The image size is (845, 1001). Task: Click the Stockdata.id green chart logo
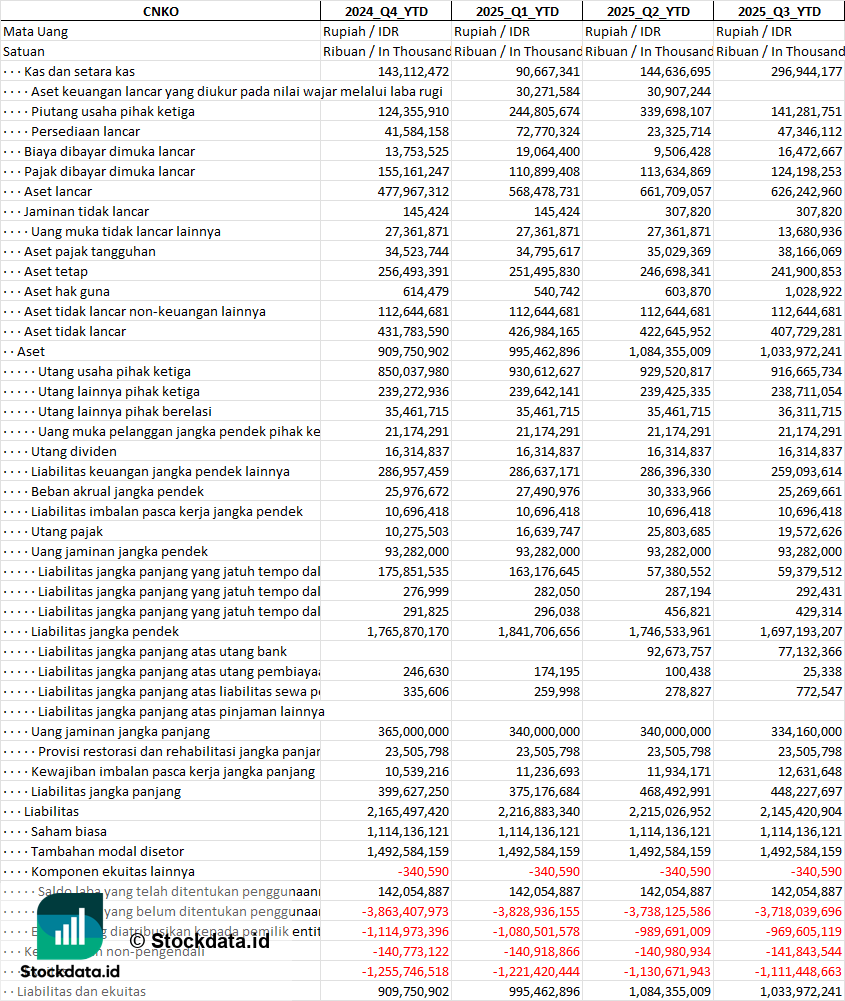click(x=70, y=926)
